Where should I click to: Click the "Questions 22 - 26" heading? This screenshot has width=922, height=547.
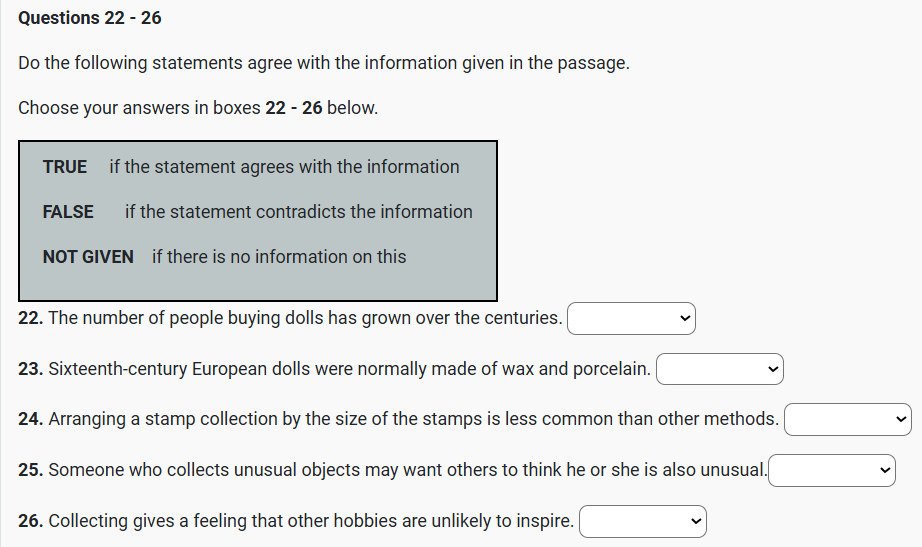coord(90,18)
